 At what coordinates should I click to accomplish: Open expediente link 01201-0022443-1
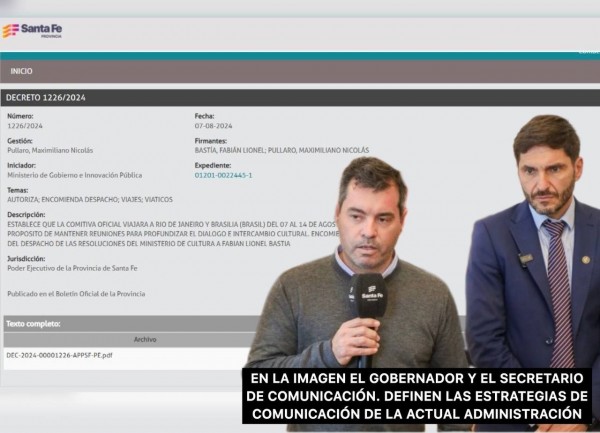click(x=223, y=175)
